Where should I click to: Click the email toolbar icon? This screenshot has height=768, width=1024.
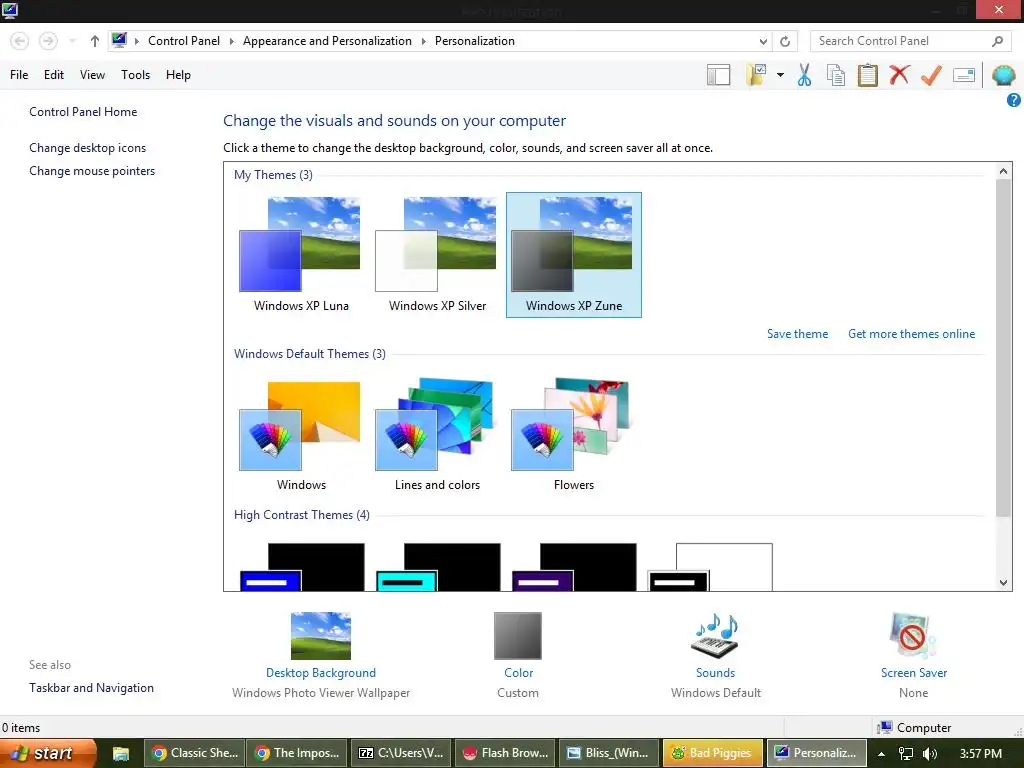(x=964, y=75)
